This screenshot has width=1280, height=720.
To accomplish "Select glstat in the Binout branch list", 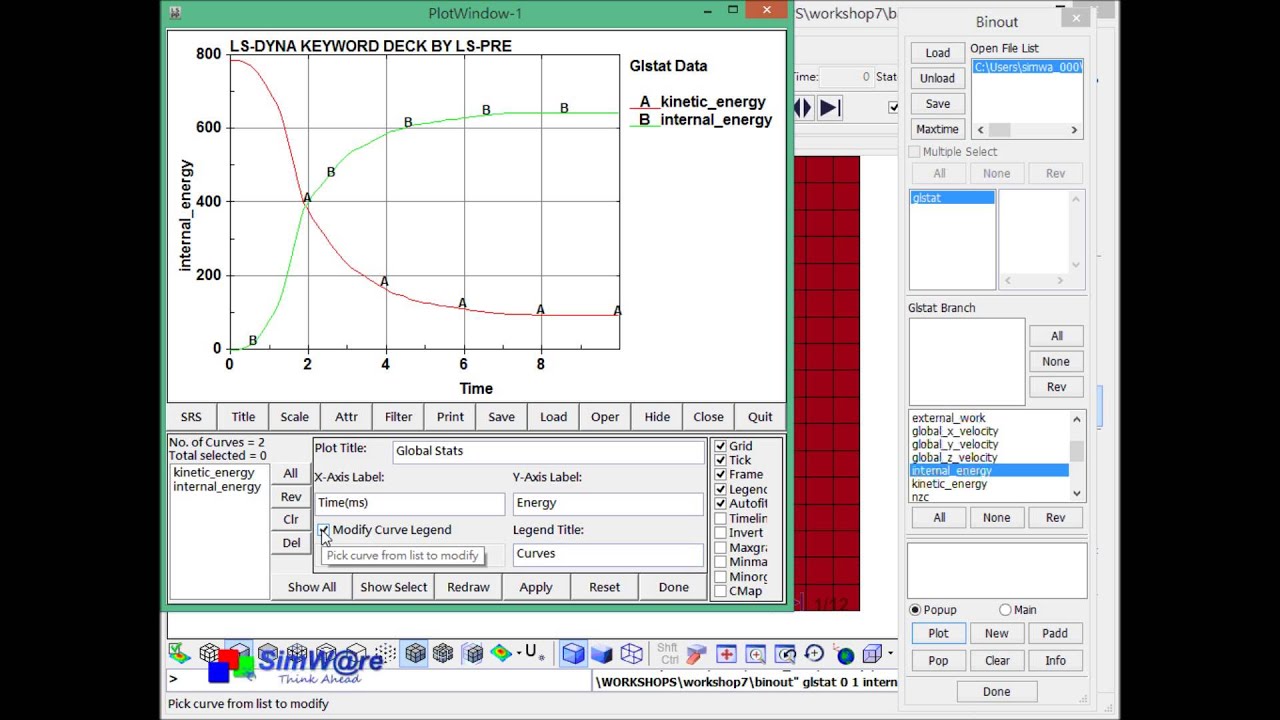I will [x=952, y=198].
